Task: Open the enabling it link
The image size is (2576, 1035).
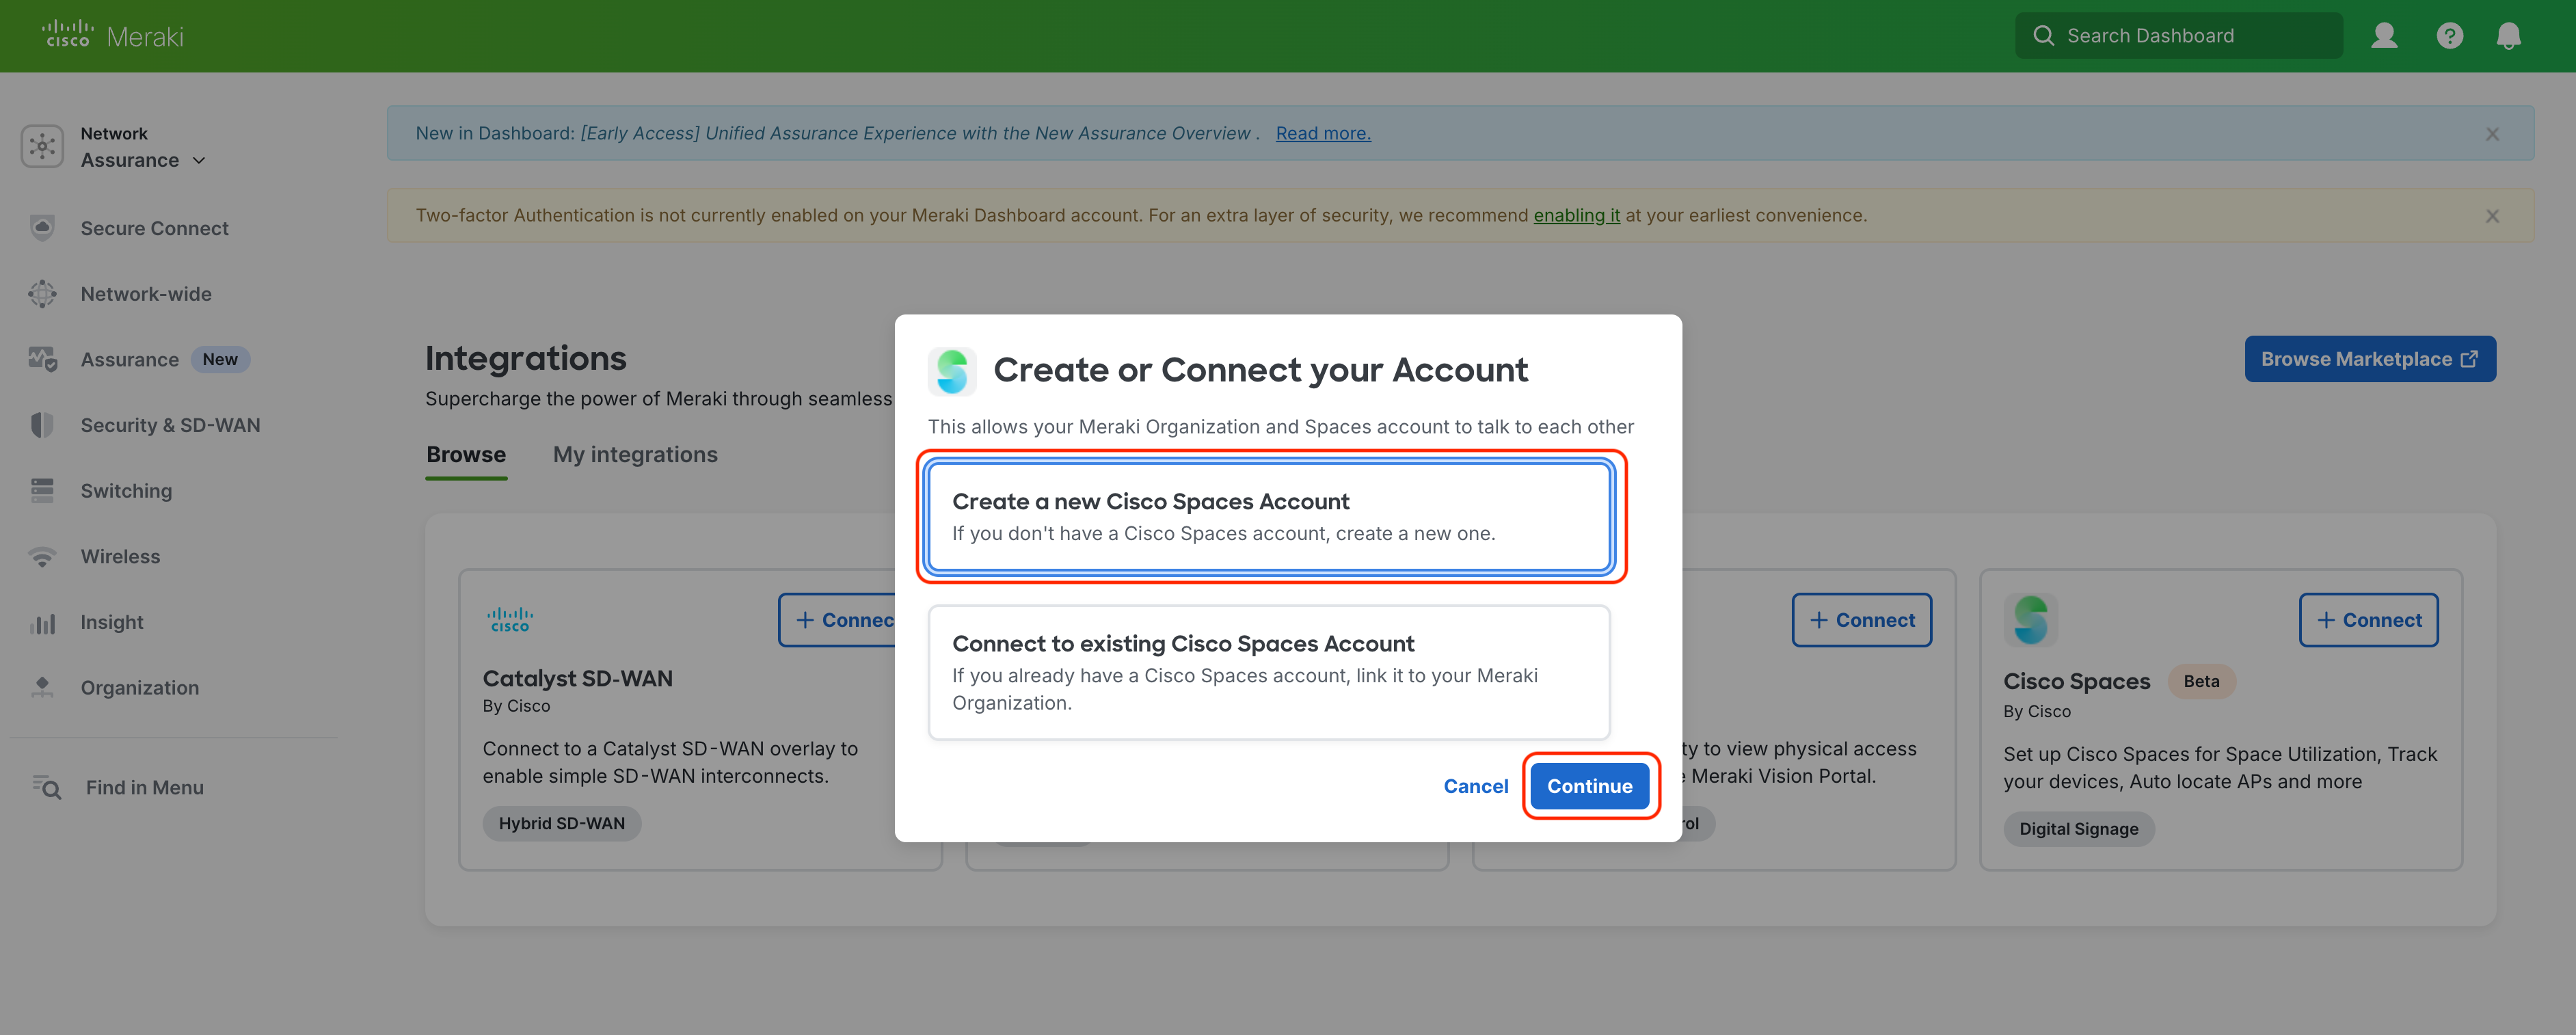Action: coord(1576,215)
